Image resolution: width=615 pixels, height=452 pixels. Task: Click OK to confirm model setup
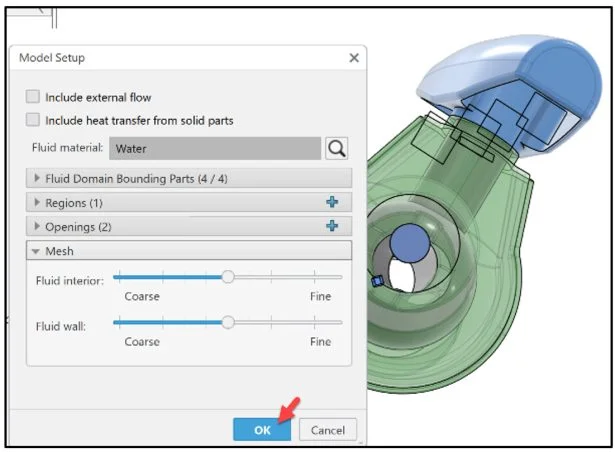tap(262, 430)
